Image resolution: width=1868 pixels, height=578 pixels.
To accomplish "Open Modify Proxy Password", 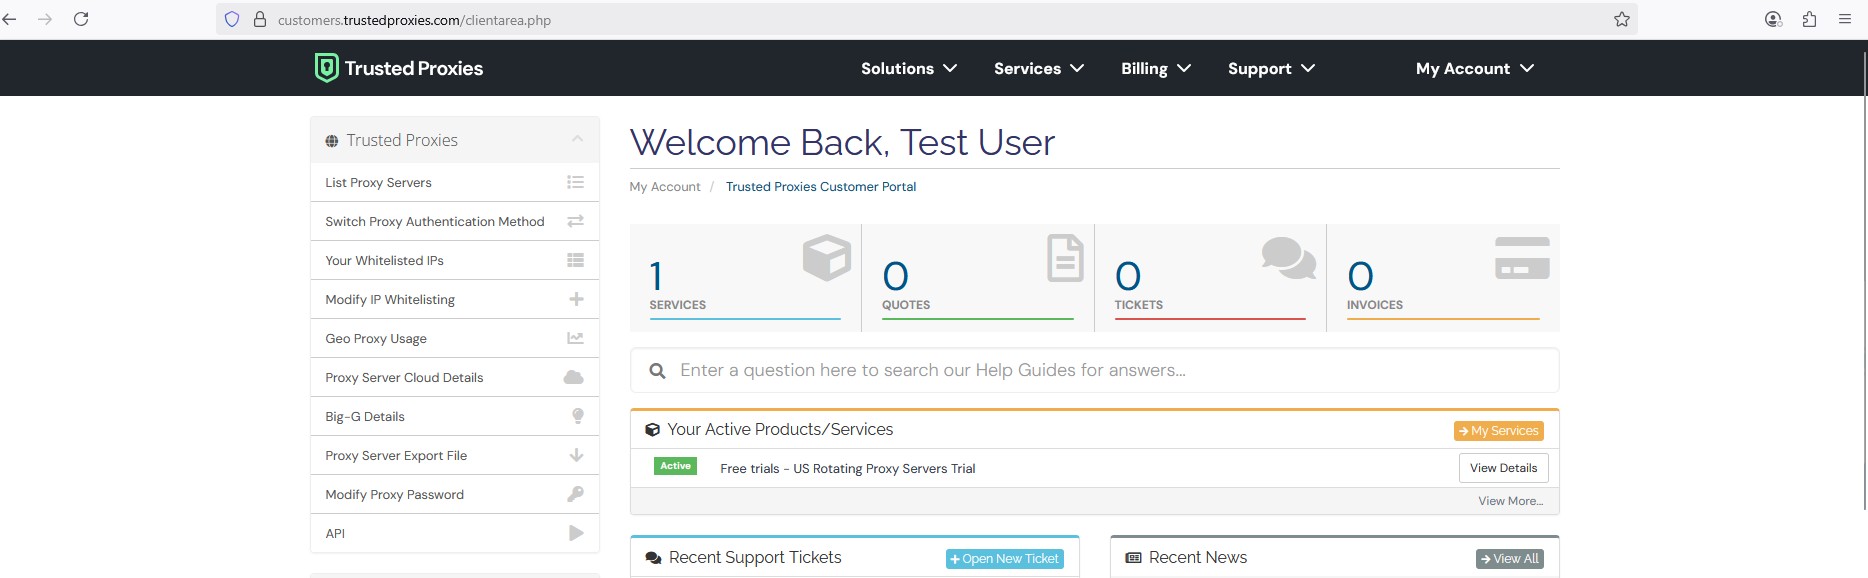I will coord(455,494).
